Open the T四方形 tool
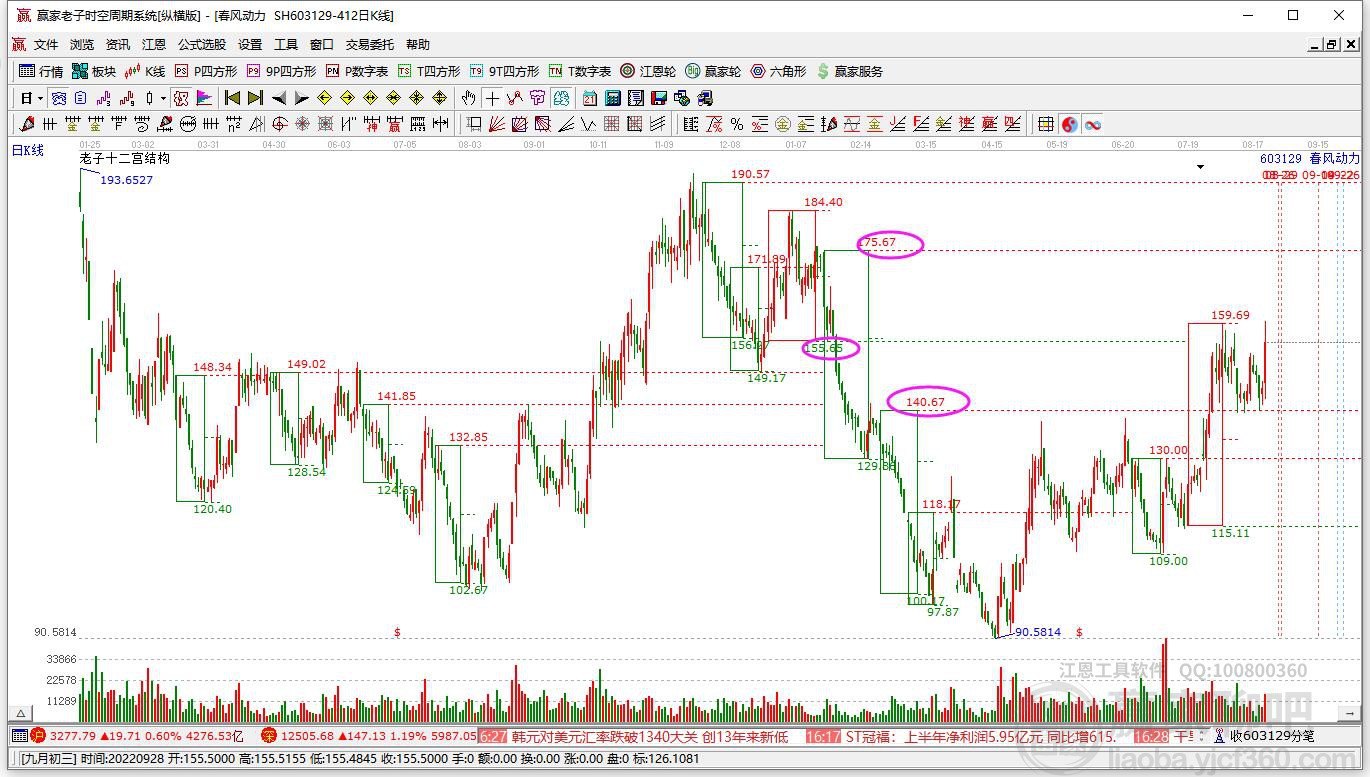The image size is (1370, 777). (429, 71)
